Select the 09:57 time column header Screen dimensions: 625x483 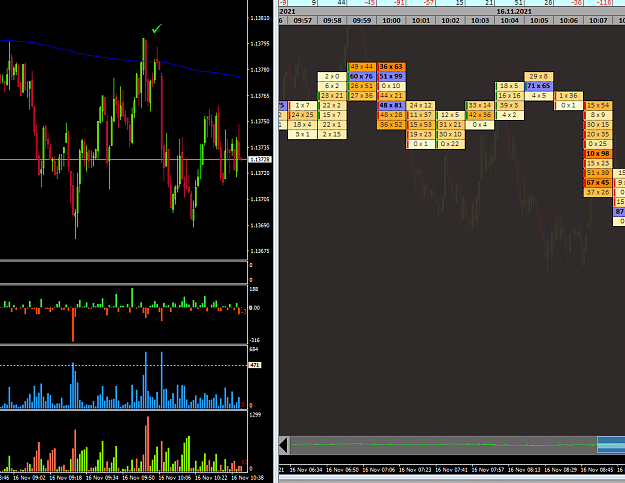pyautogui.click(x=303, y=20)
